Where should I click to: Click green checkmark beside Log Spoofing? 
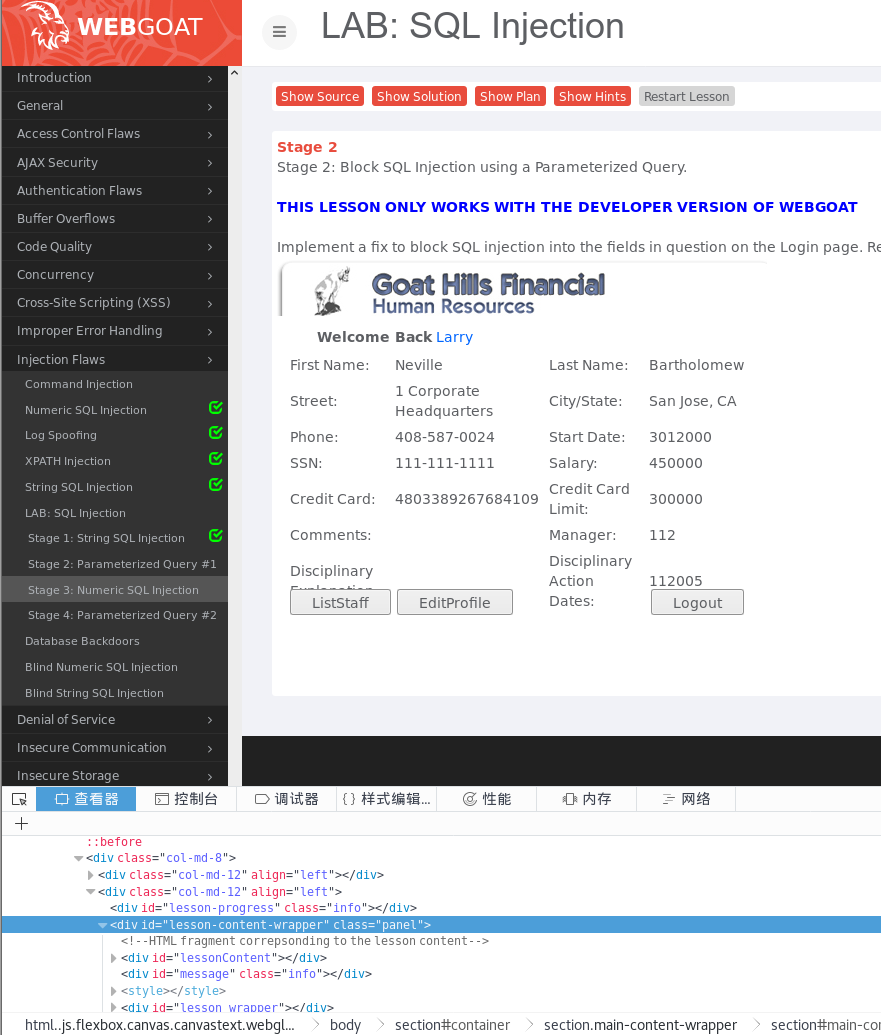(216, 432)
